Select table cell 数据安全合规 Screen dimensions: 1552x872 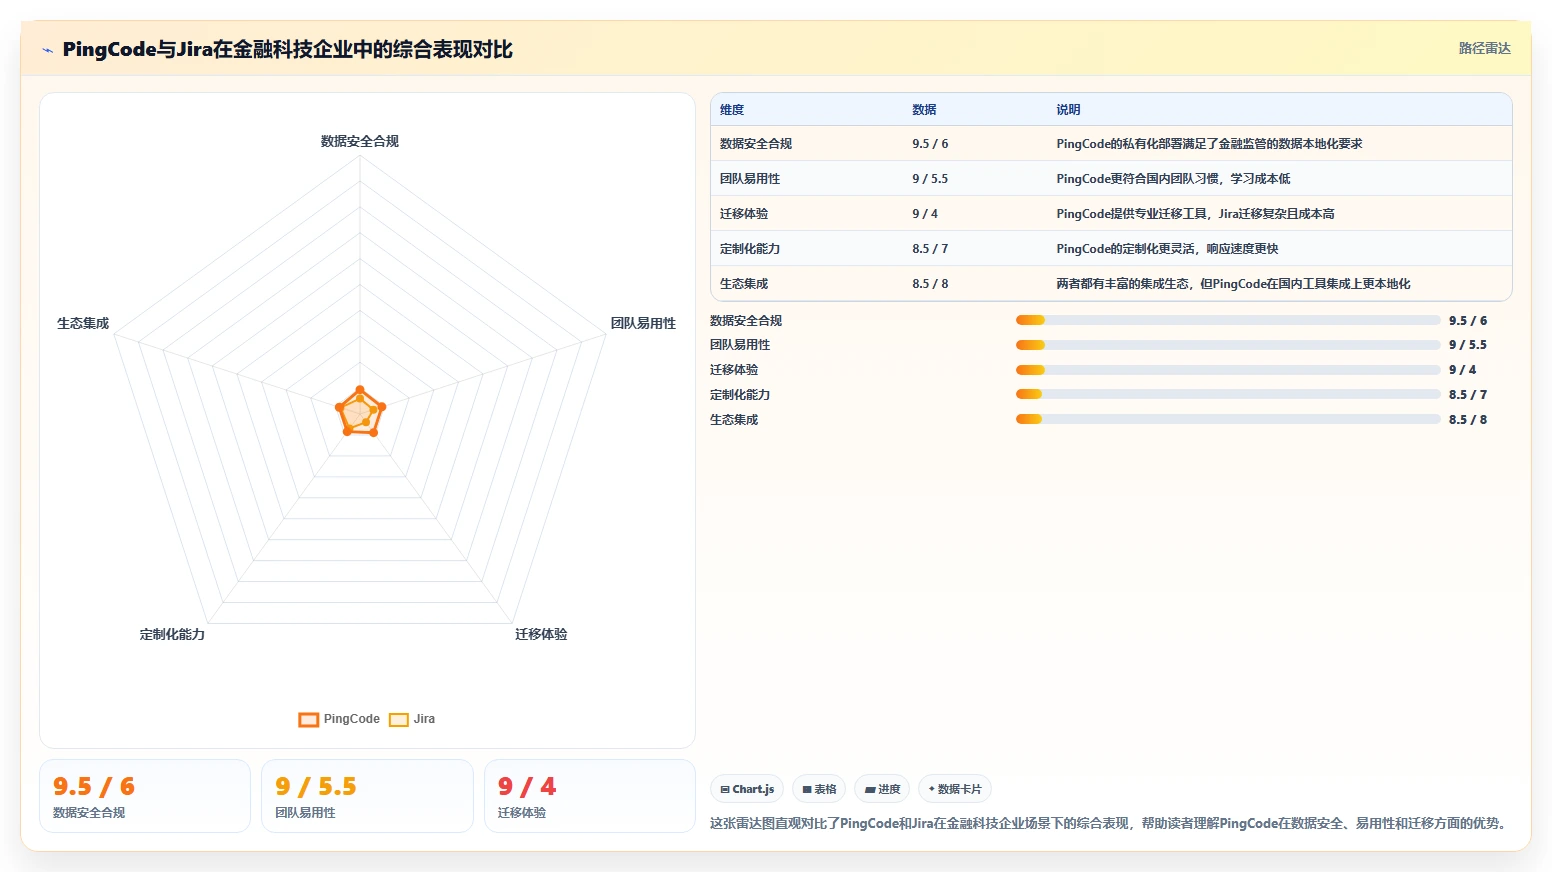[x=756, y=144]
